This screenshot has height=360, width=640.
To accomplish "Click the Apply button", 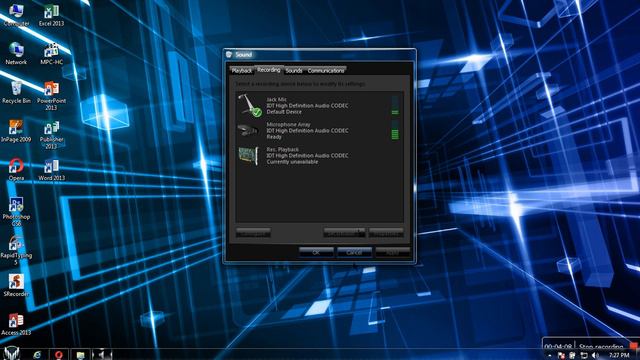I will click(x=392, y=253).
